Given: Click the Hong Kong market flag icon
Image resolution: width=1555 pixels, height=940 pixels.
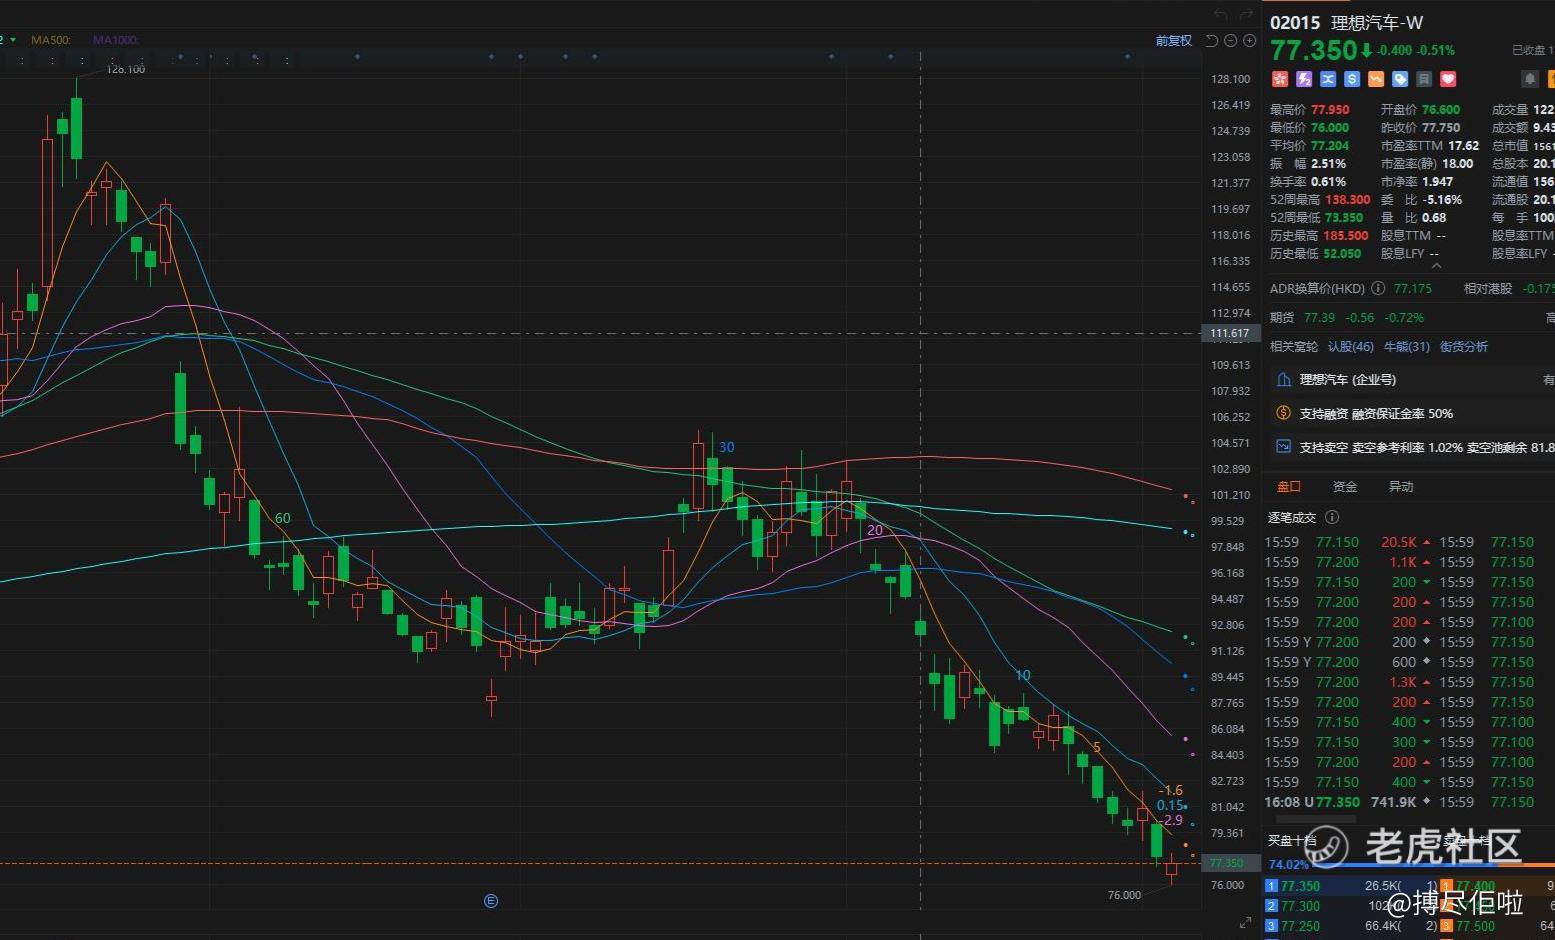Looking at the screenshot, I should pos(1279,79).
